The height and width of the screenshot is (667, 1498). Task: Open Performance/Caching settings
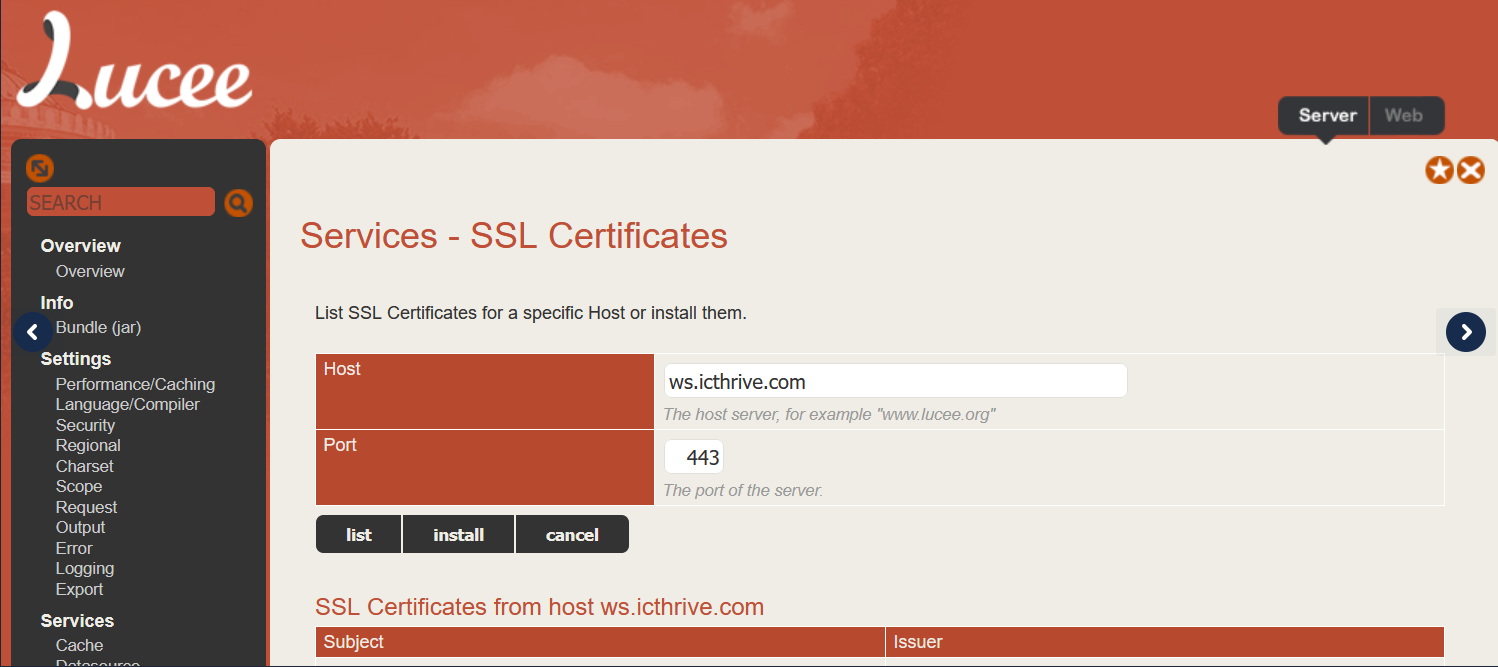[135, 384]
